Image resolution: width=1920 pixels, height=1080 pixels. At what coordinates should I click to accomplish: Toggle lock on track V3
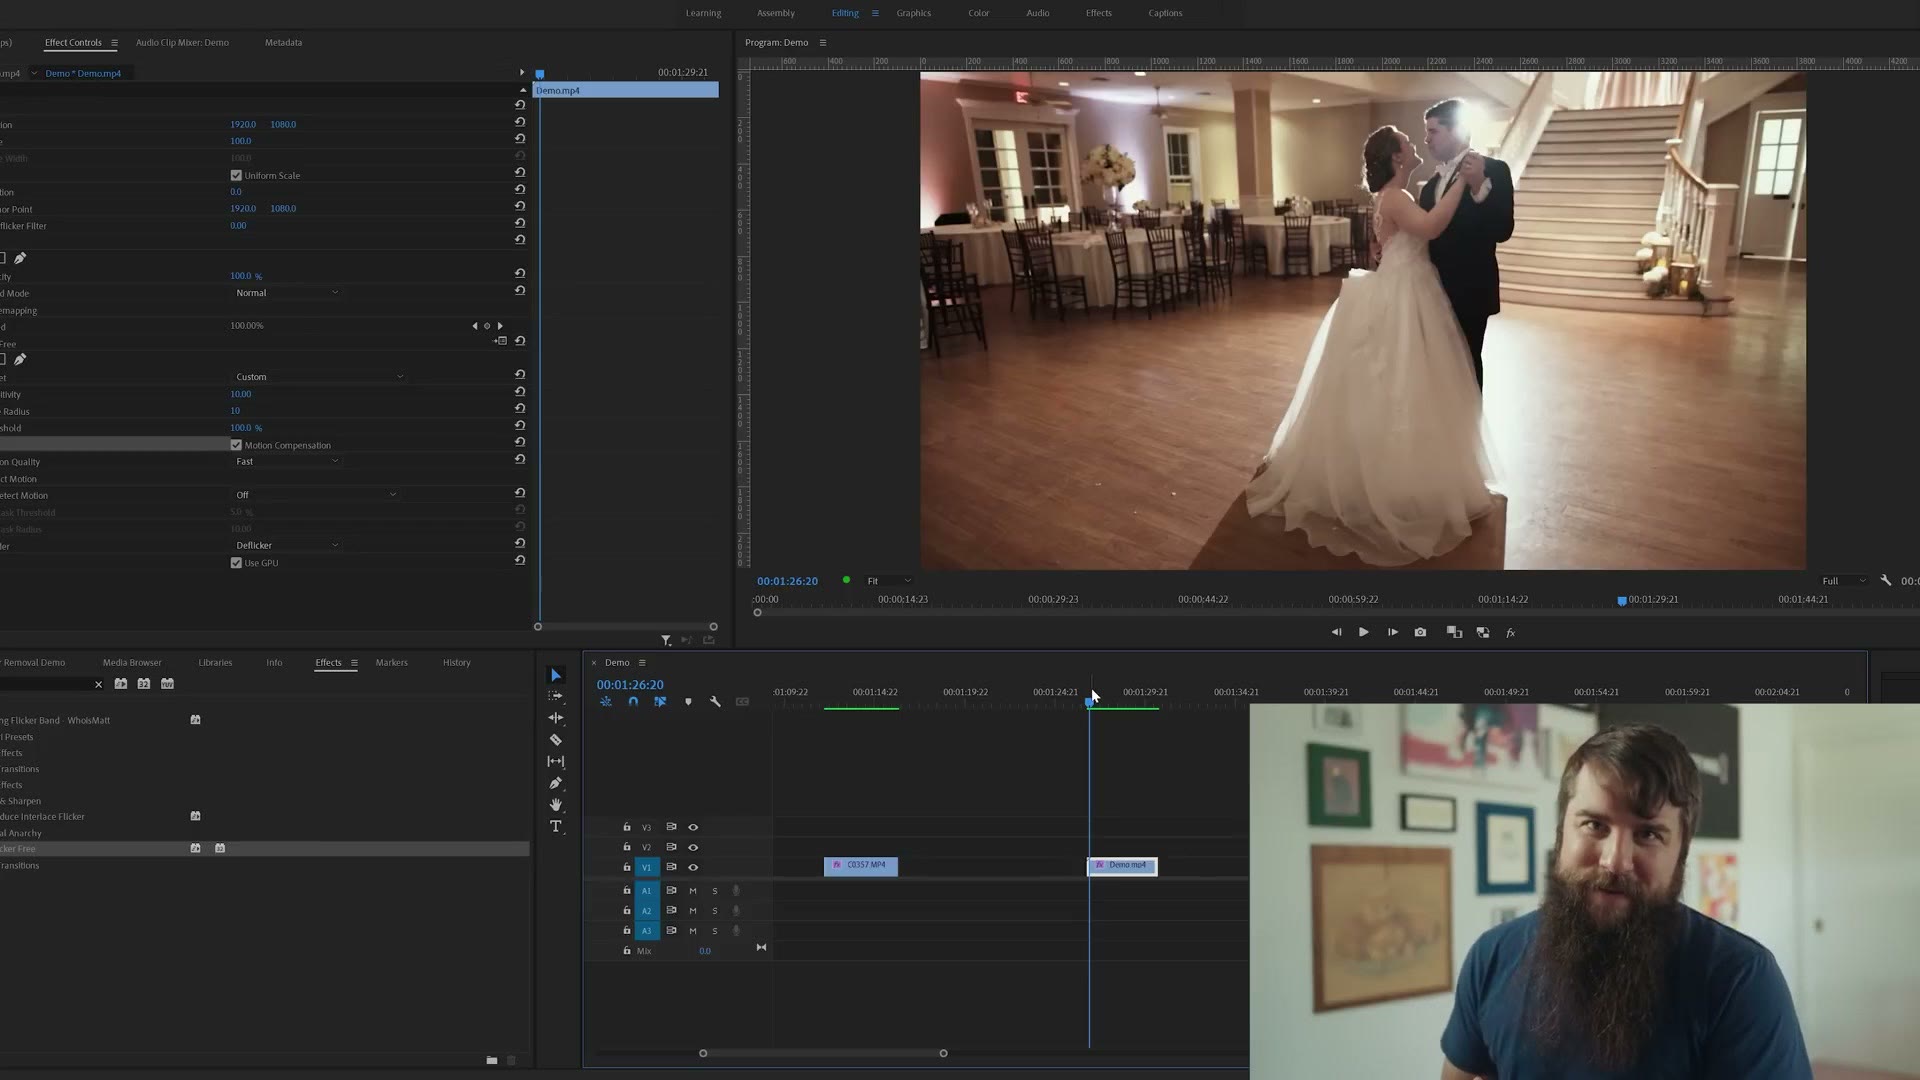(x=627, y=827)
